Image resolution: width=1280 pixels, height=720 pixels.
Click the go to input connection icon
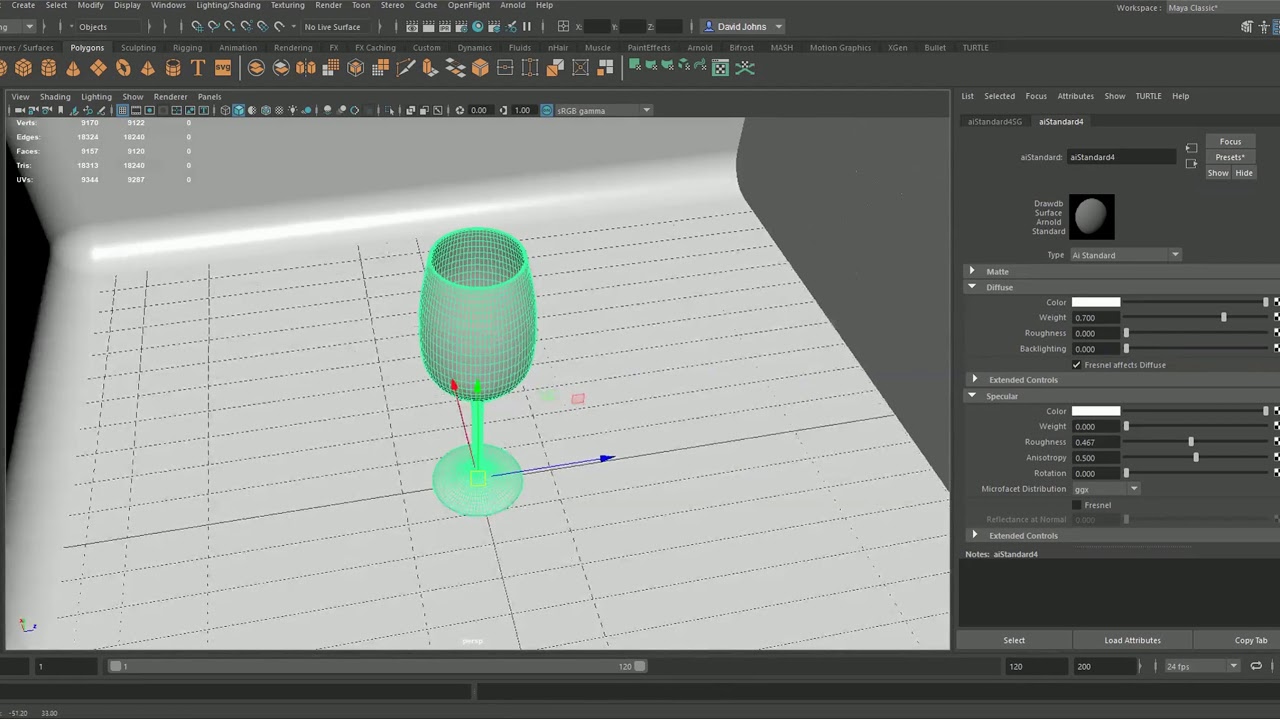[1191, 148]
